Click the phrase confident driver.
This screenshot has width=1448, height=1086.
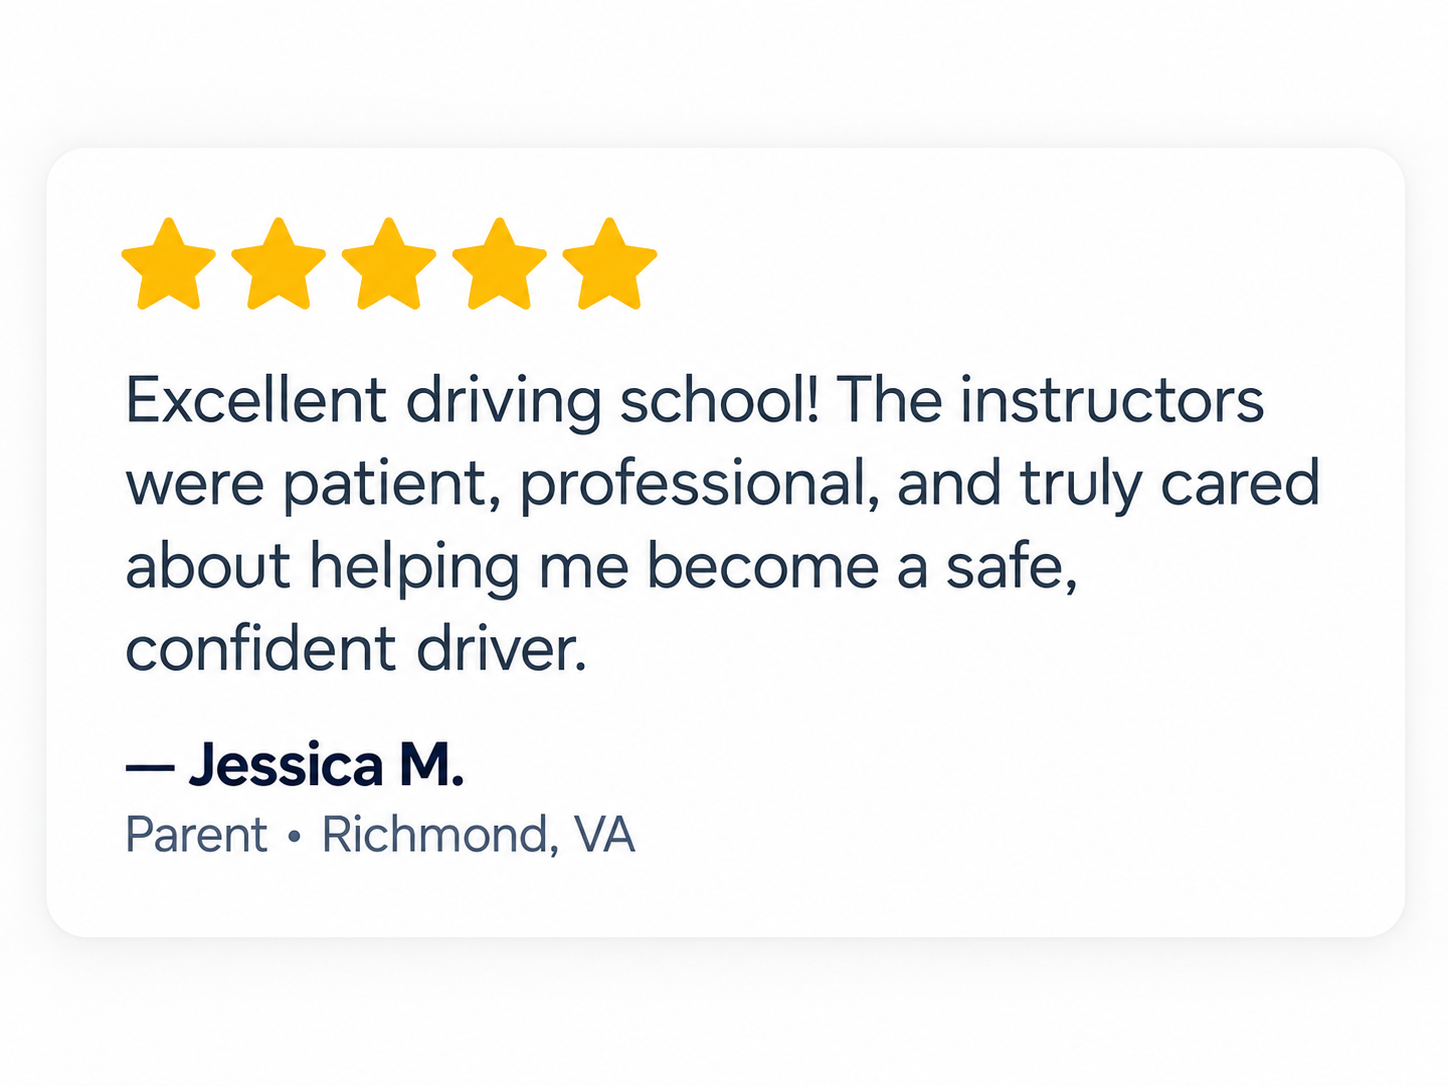[x=356, y=649]
